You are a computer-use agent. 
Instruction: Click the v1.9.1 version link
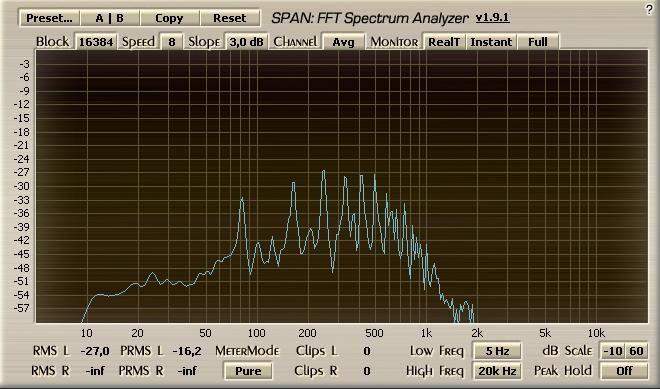(x=492, y=18)
